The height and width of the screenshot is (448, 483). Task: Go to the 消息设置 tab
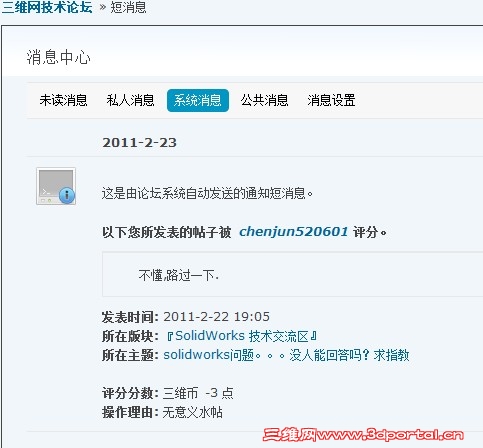coord(331,100)
